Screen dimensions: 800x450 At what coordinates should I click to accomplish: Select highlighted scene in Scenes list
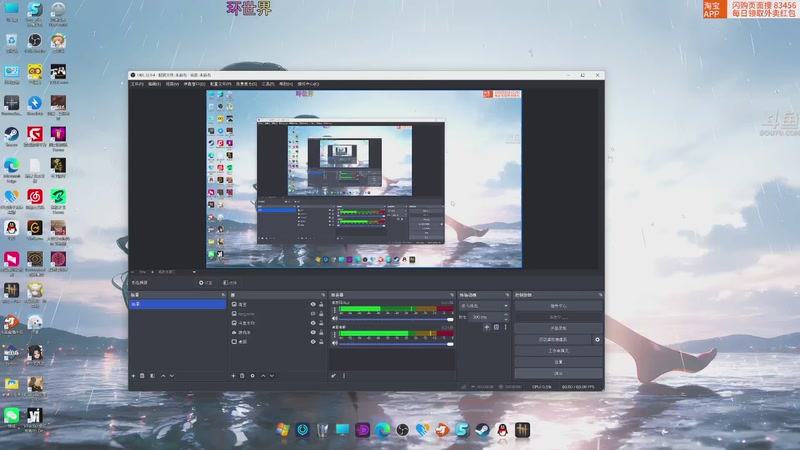click(x=177, y=304)
